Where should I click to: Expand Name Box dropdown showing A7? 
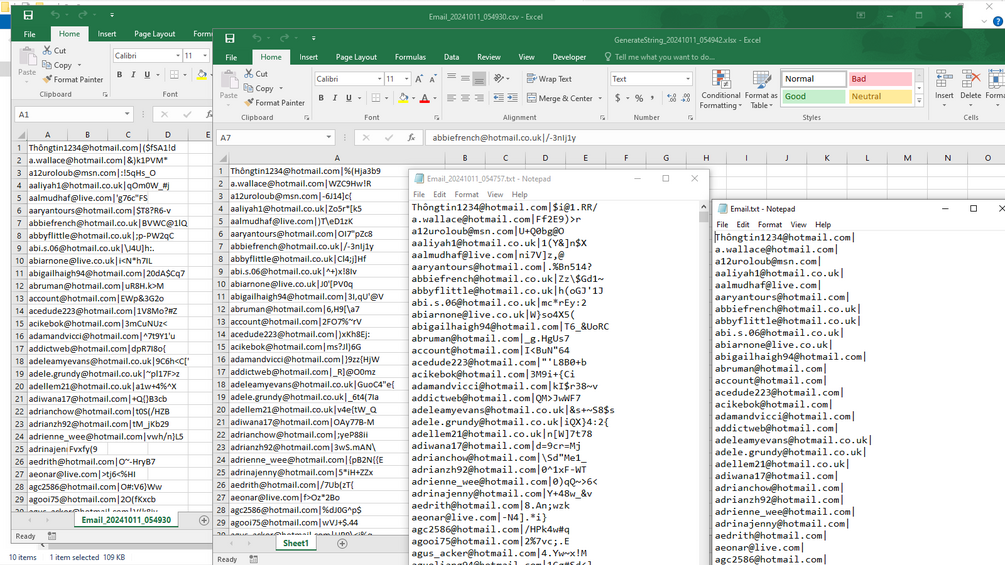[x=329, y=137]
